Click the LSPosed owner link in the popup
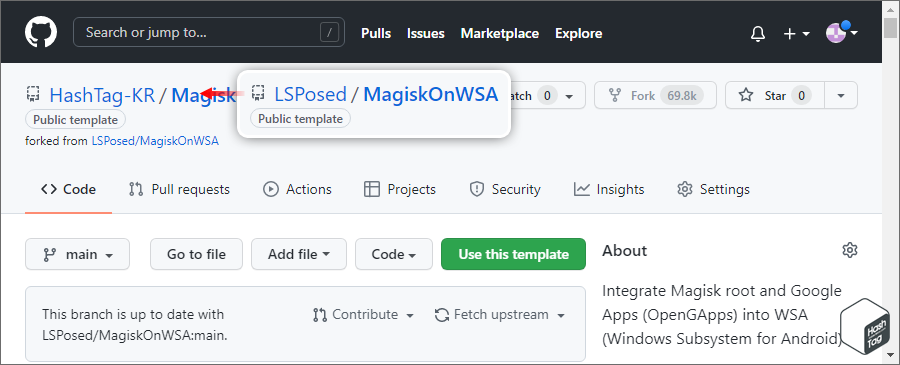This screenshot has width=900, height=365. (311, 94)
